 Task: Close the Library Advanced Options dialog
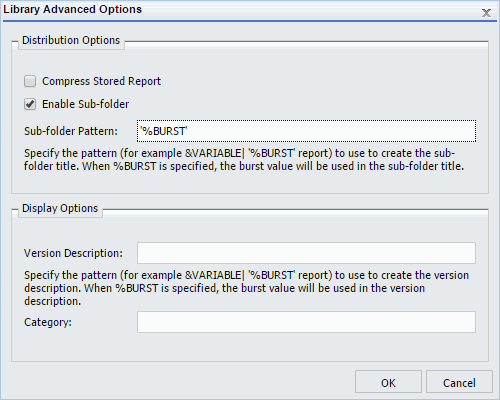tap(486, 13)
